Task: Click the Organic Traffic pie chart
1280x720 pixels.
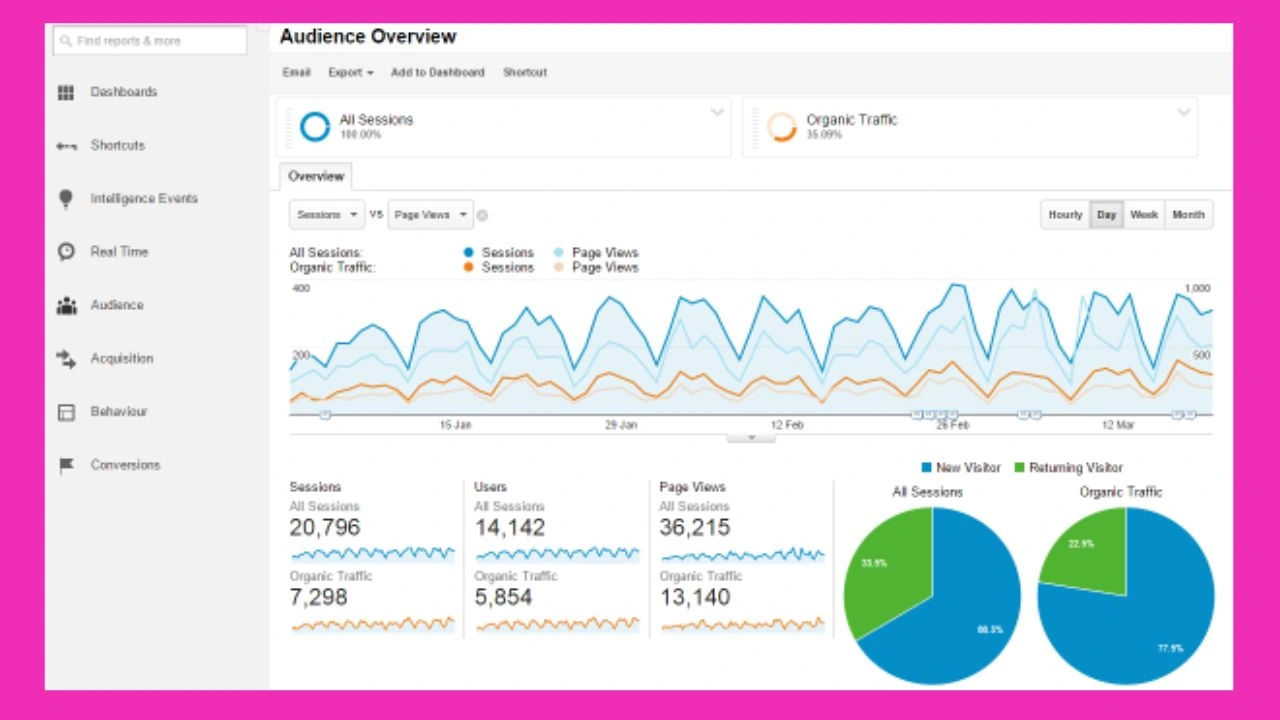Action: click(x=1126, y=595)
